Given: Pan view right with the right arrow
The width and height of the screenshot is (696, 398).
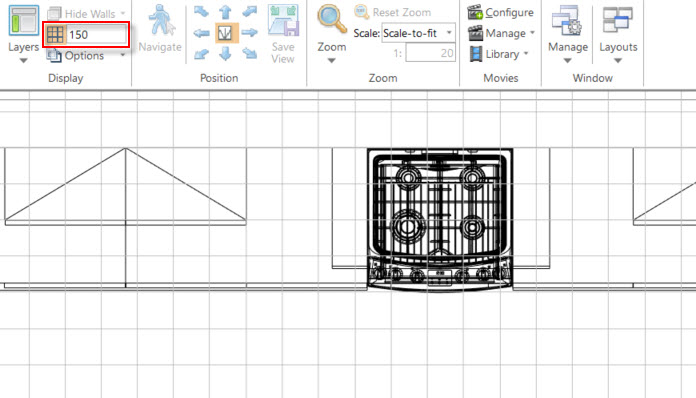Looking at the screenshot, I should pos(249,32).
